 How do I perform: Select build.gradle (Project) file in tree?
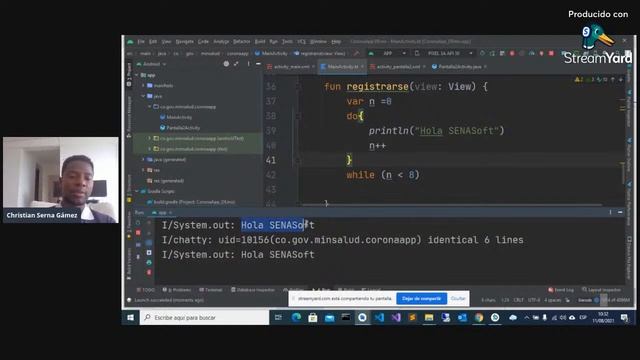click(x=191, y=202)
